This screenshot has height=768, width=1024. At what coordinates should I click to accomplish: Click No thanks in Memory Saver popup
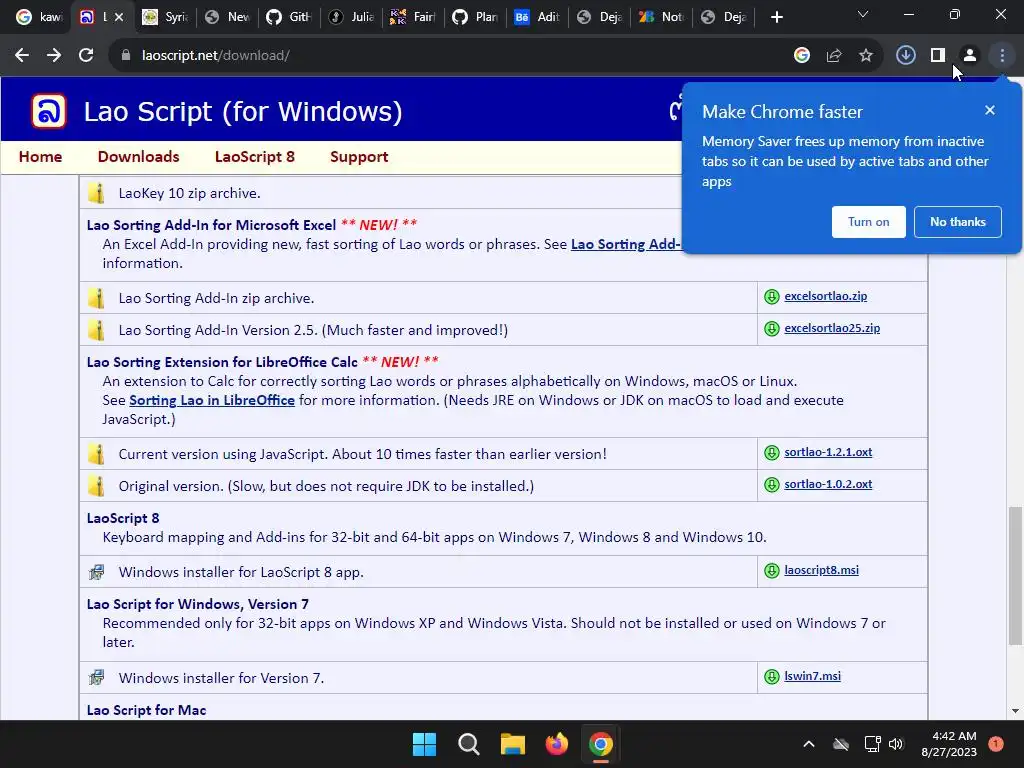coord(957,222)
